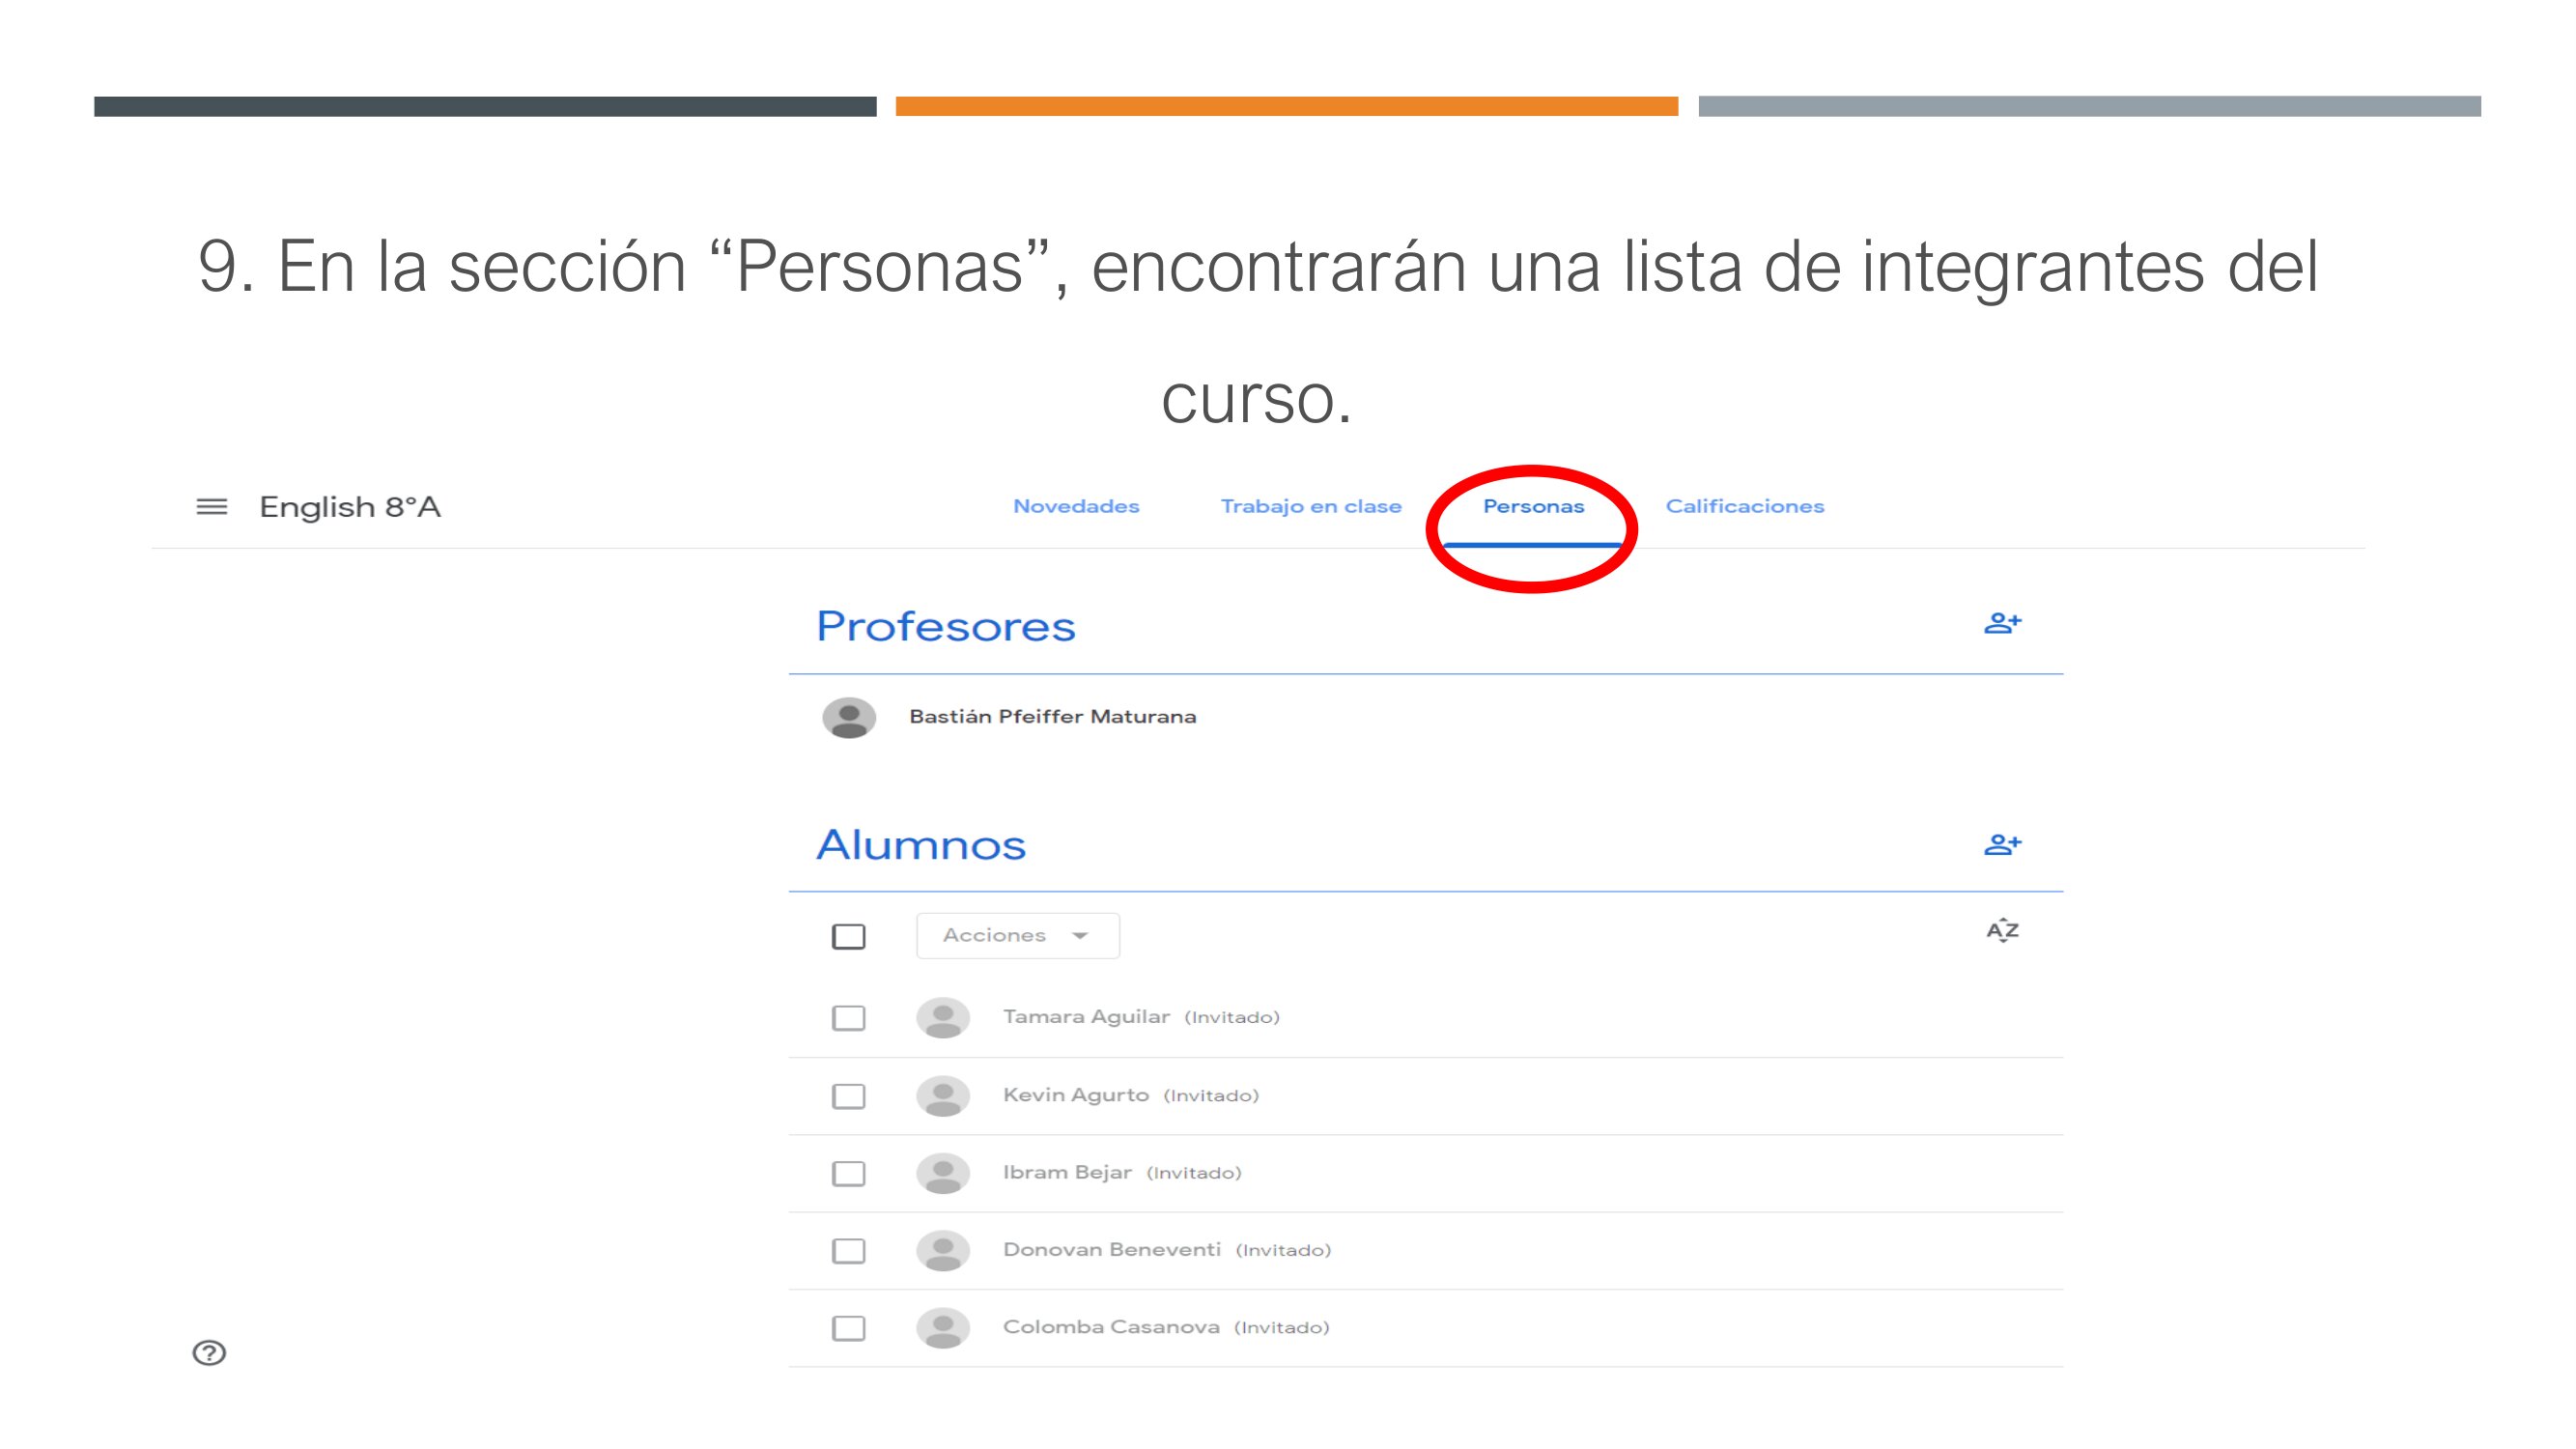Click Colomba Casanova's avatar icon
Viewport: 2576px width, 1449px height.
(943, 1328)
